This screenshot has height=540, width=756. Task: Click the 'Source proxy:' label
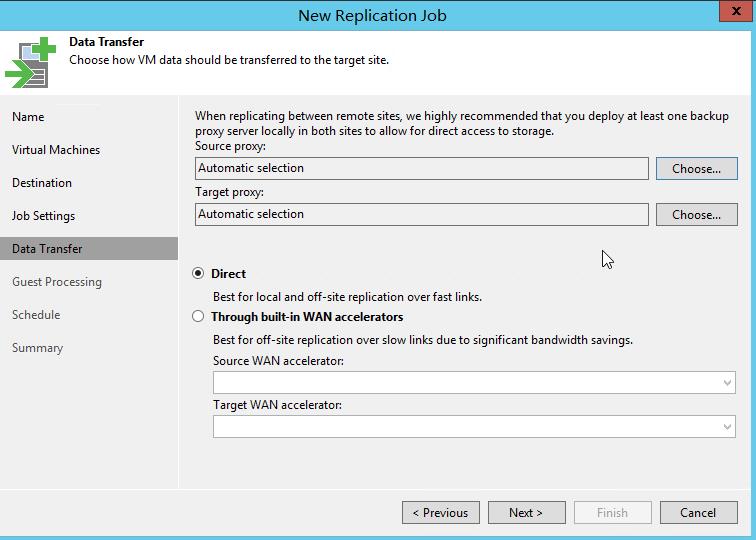tap(230, 146)
